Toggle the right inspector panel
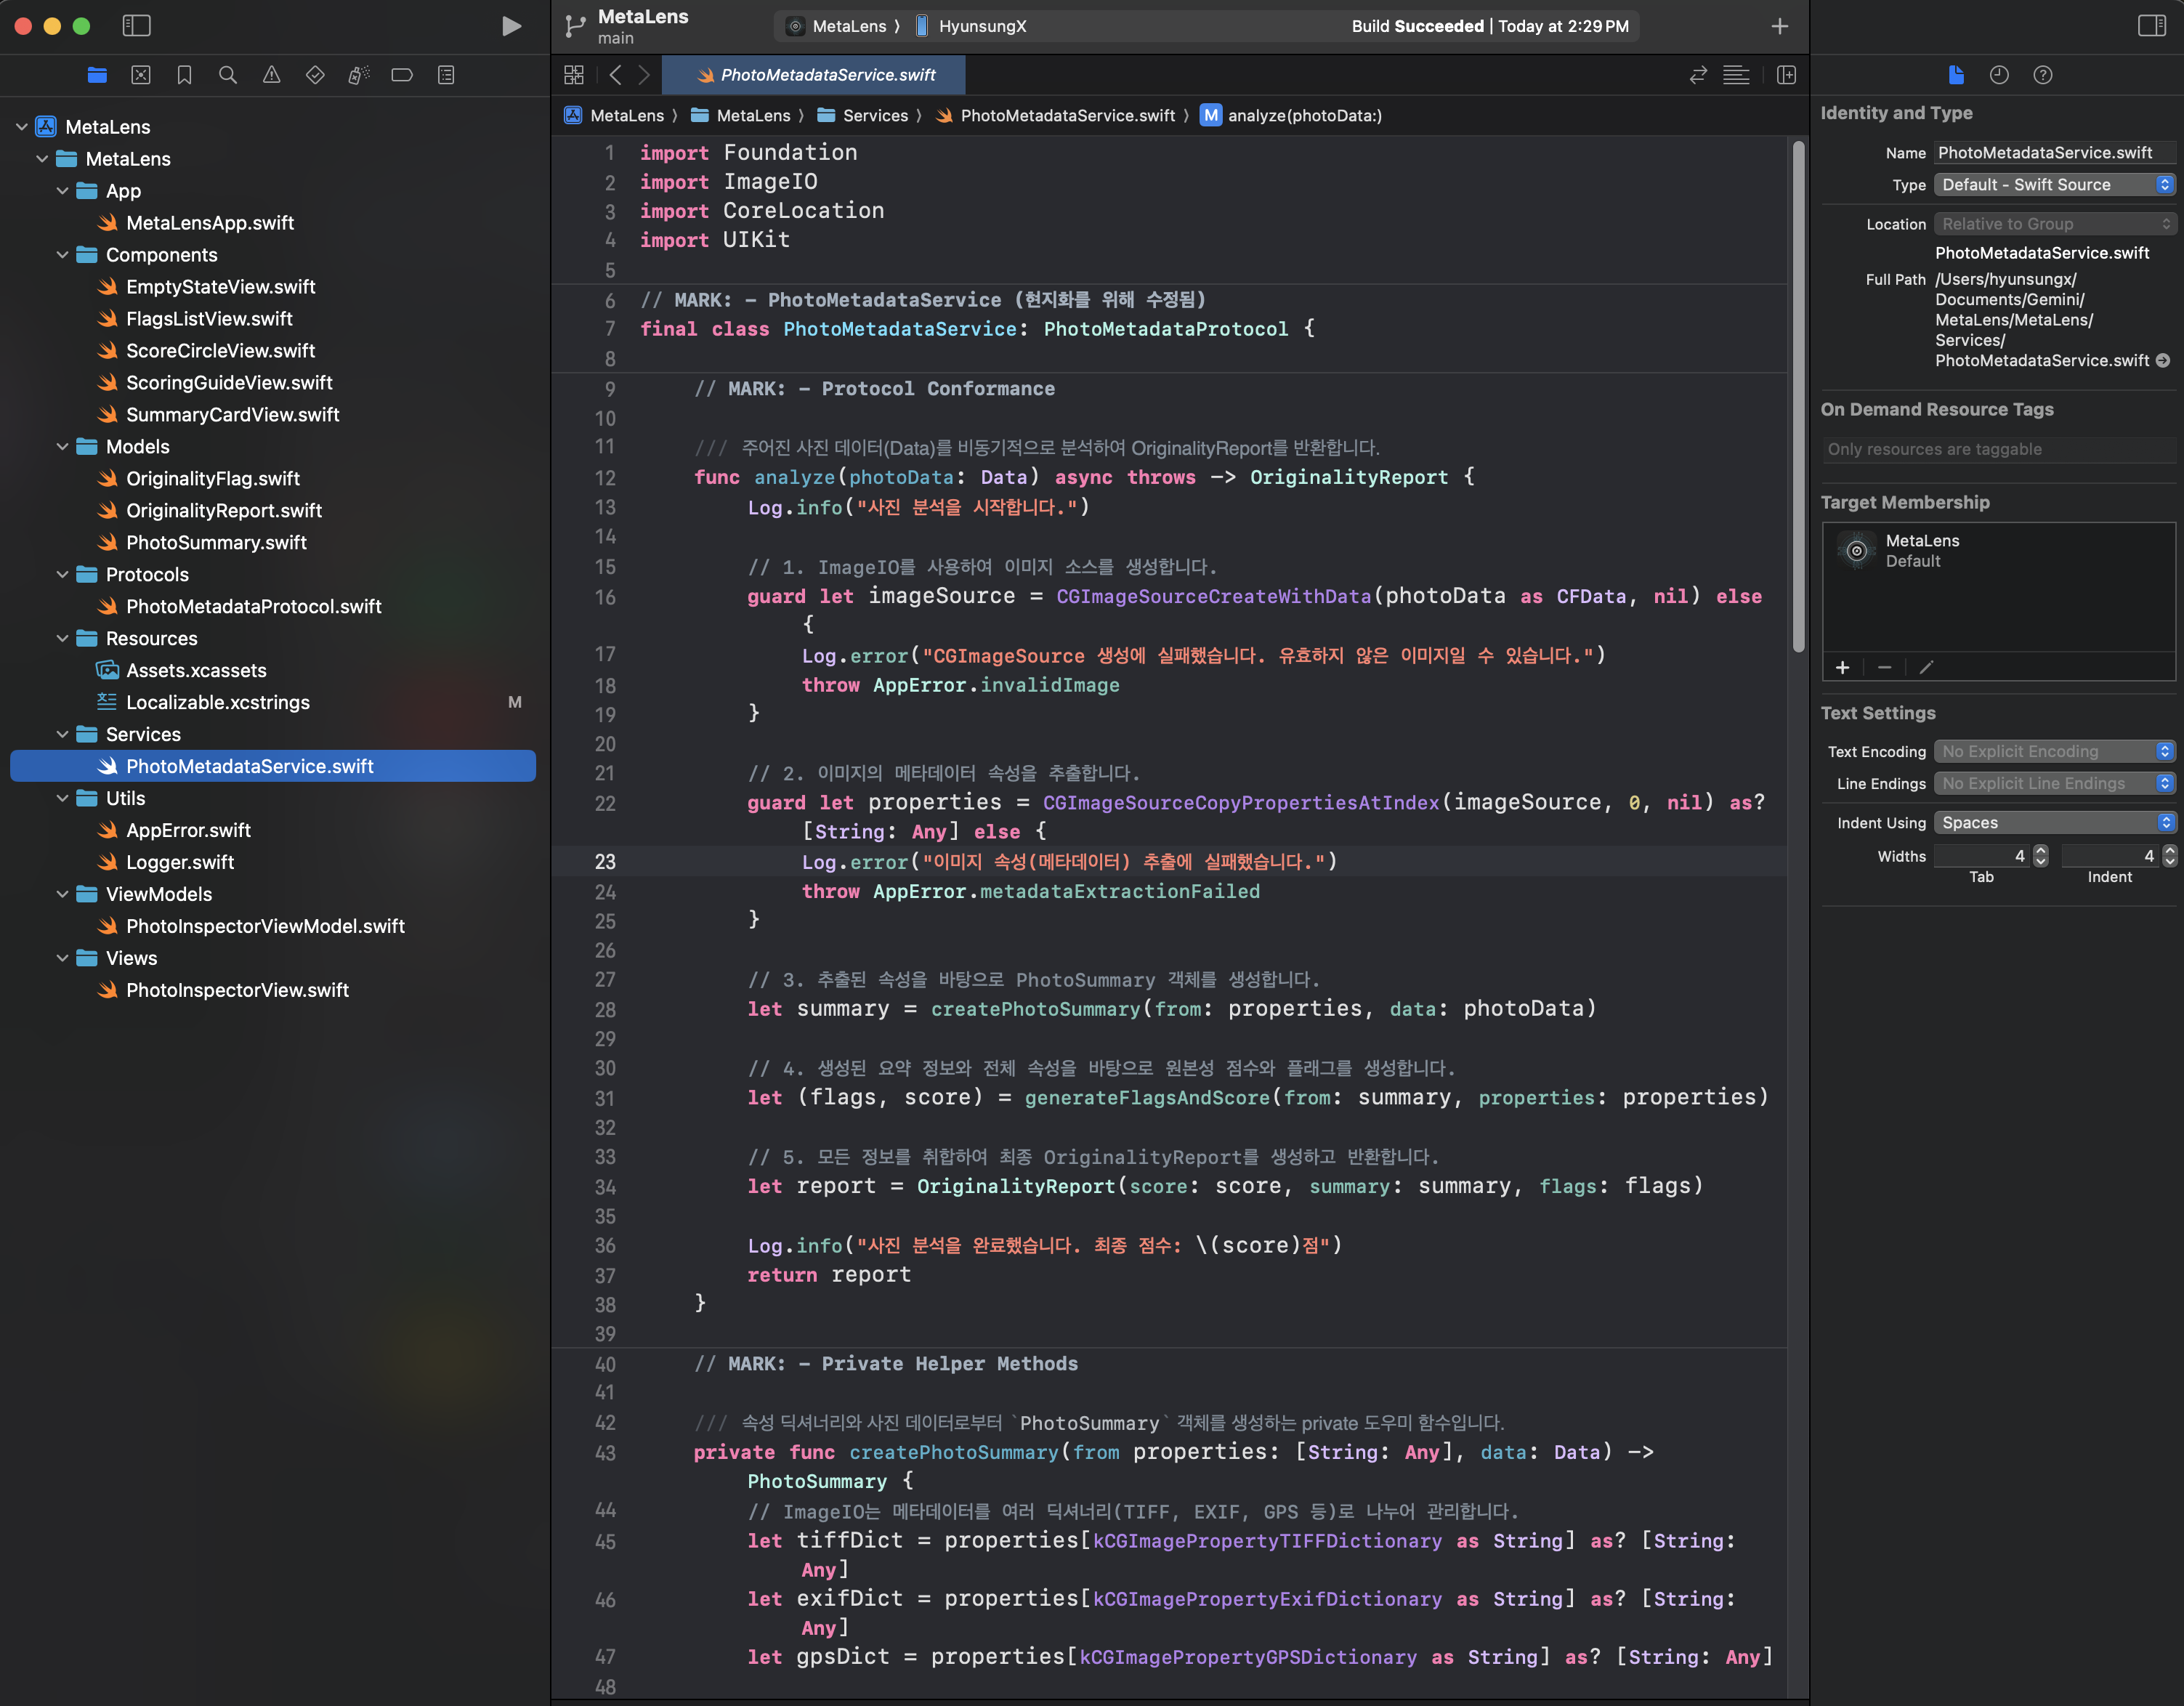2184x1706 pixels. point(2151,26)
